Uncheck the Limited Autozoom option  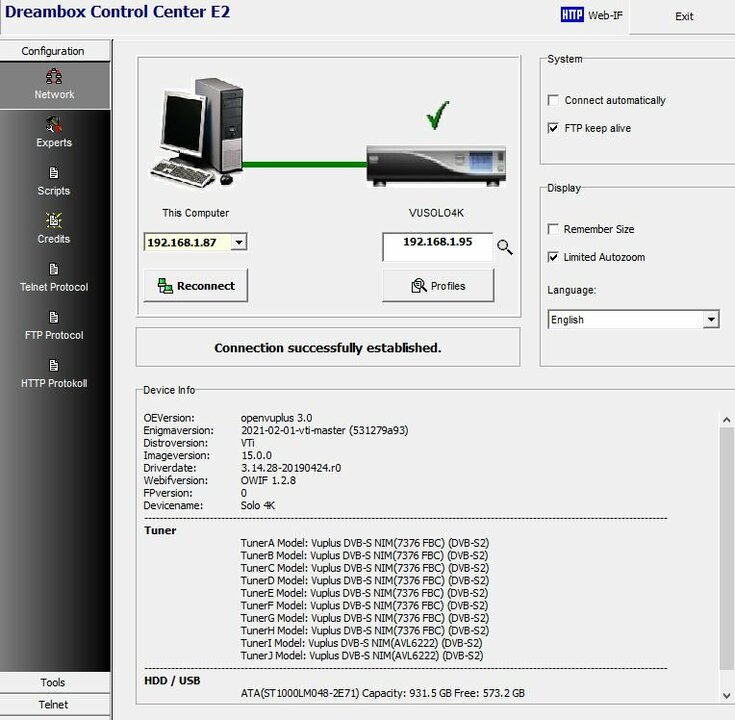pyautogui.click(x=554, y=258)
